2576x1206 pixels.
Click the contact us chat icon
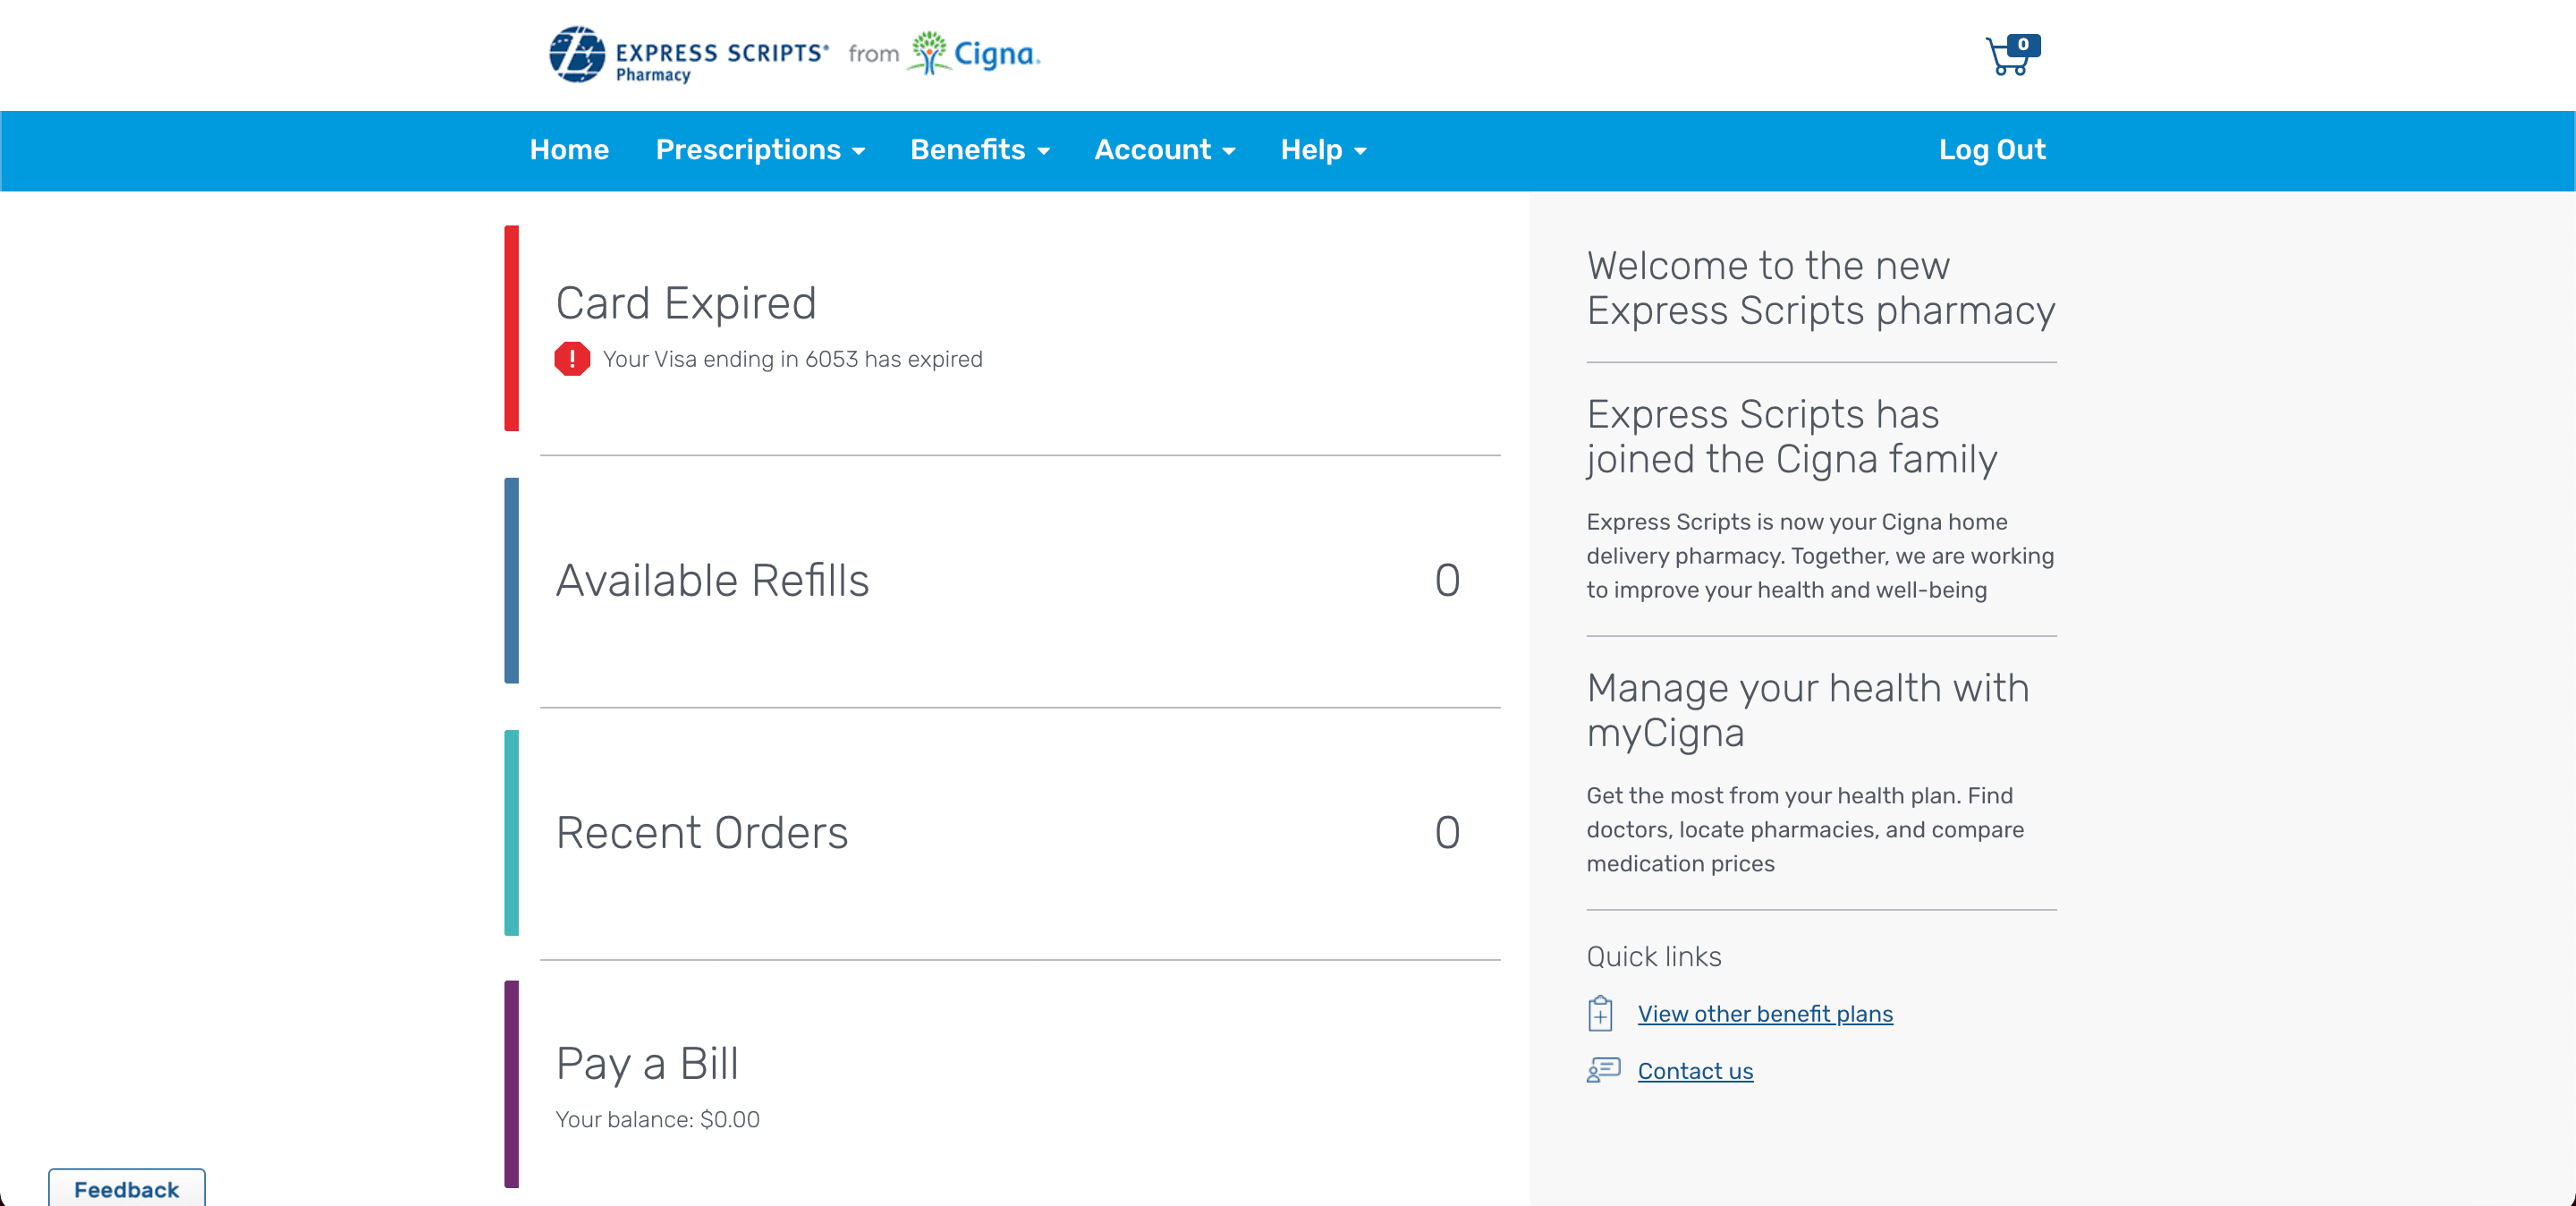click(x=1603, y=1071)
